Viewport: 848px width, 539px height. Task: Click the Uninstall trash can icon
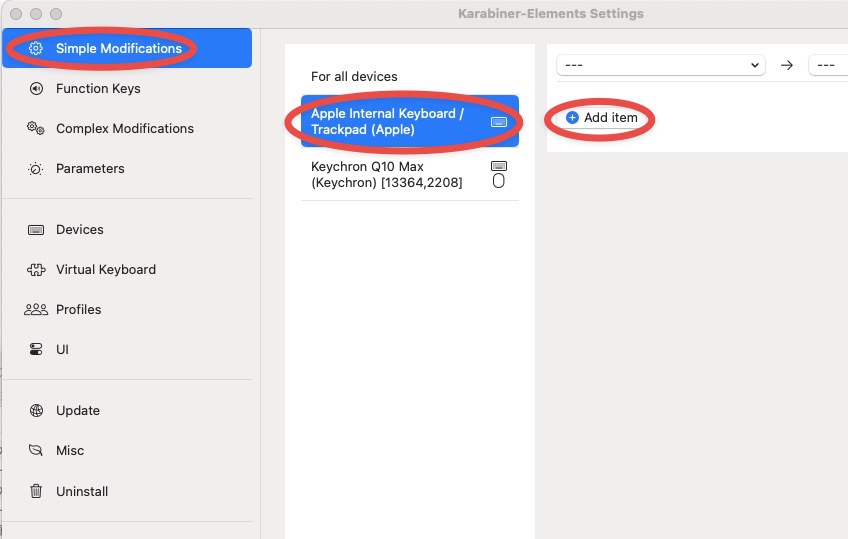pyautogui.click(x=36, y=491)
